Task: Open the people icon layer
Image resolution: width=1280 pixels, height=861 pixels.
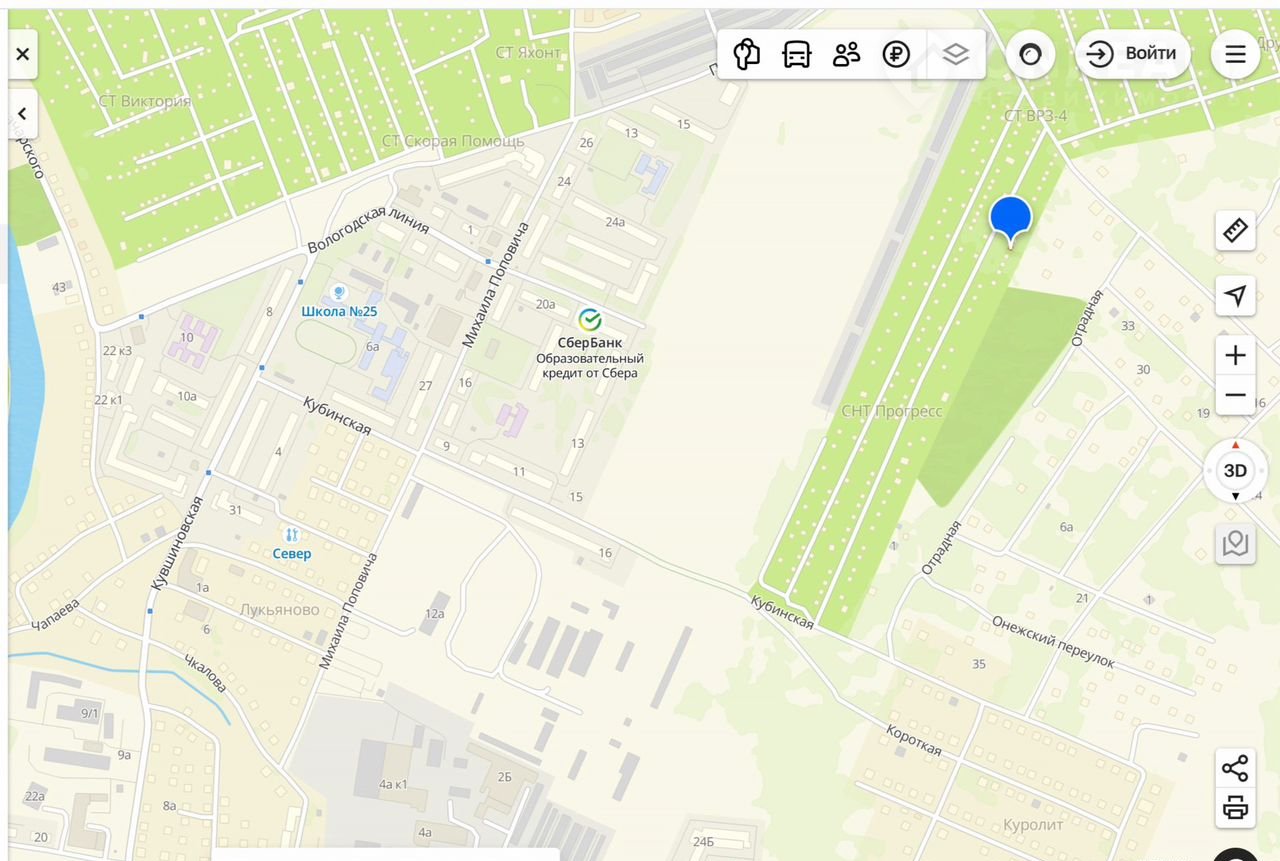Action: click(x=846, y=54)
